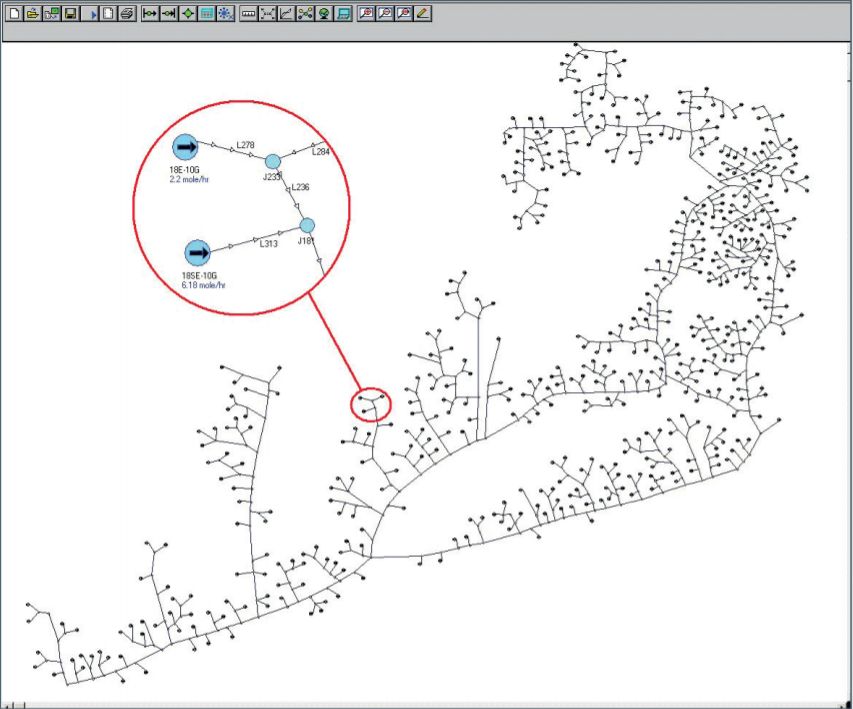Click the connected nodes network icon
853x709 pixels.
(305, 14)
